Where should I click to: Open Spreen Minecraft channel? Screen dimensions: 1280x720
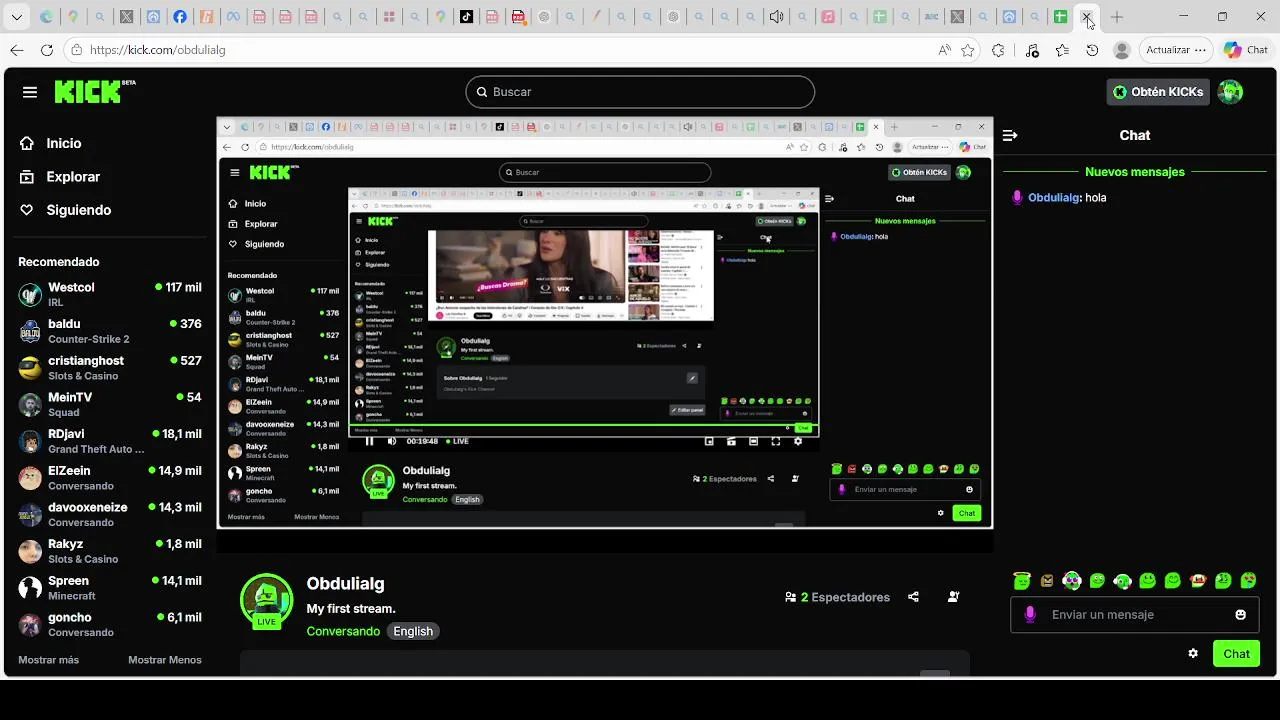tap(110, 588)
